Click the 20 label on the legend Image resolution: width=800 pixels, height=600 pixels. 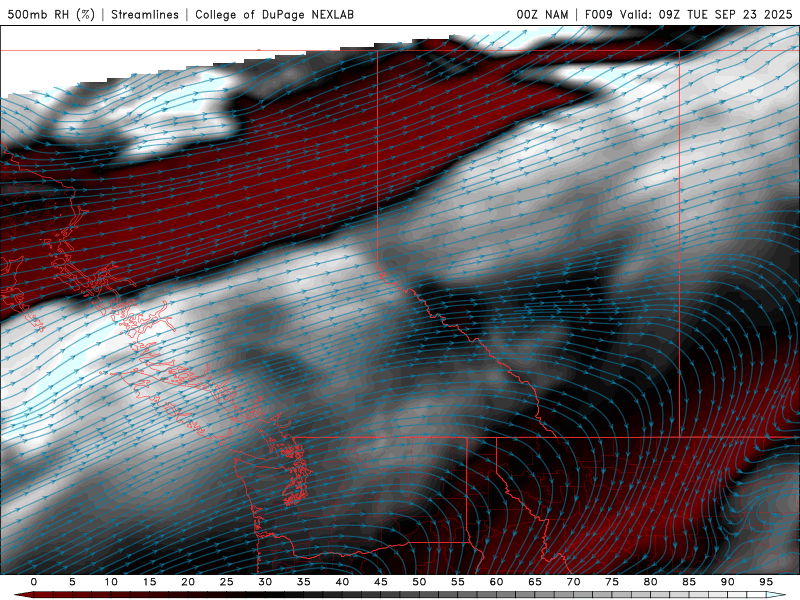click(x=188, y=582)
